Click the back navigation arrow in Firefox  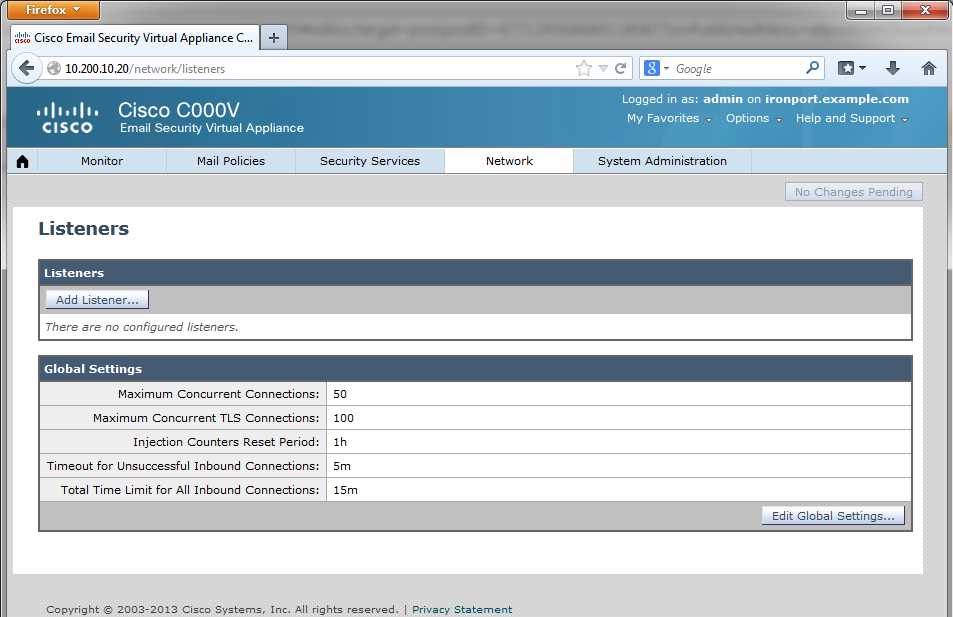27,68
